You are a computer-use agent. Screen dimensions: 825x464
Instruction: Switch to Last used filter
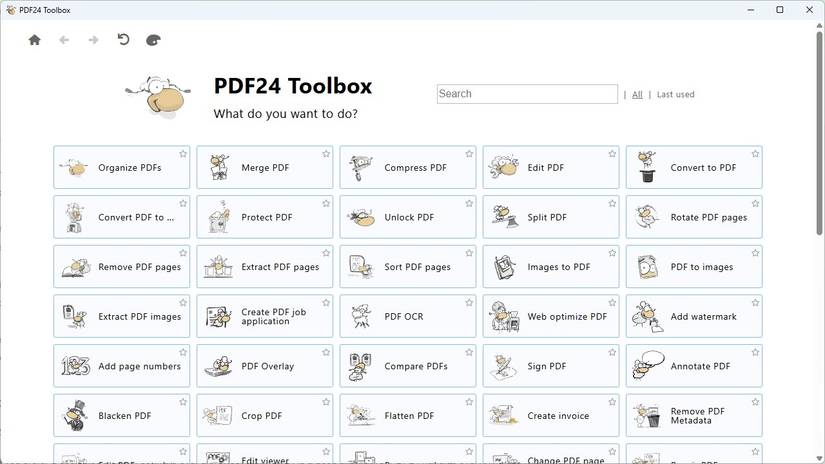click(x=676, y=95)
